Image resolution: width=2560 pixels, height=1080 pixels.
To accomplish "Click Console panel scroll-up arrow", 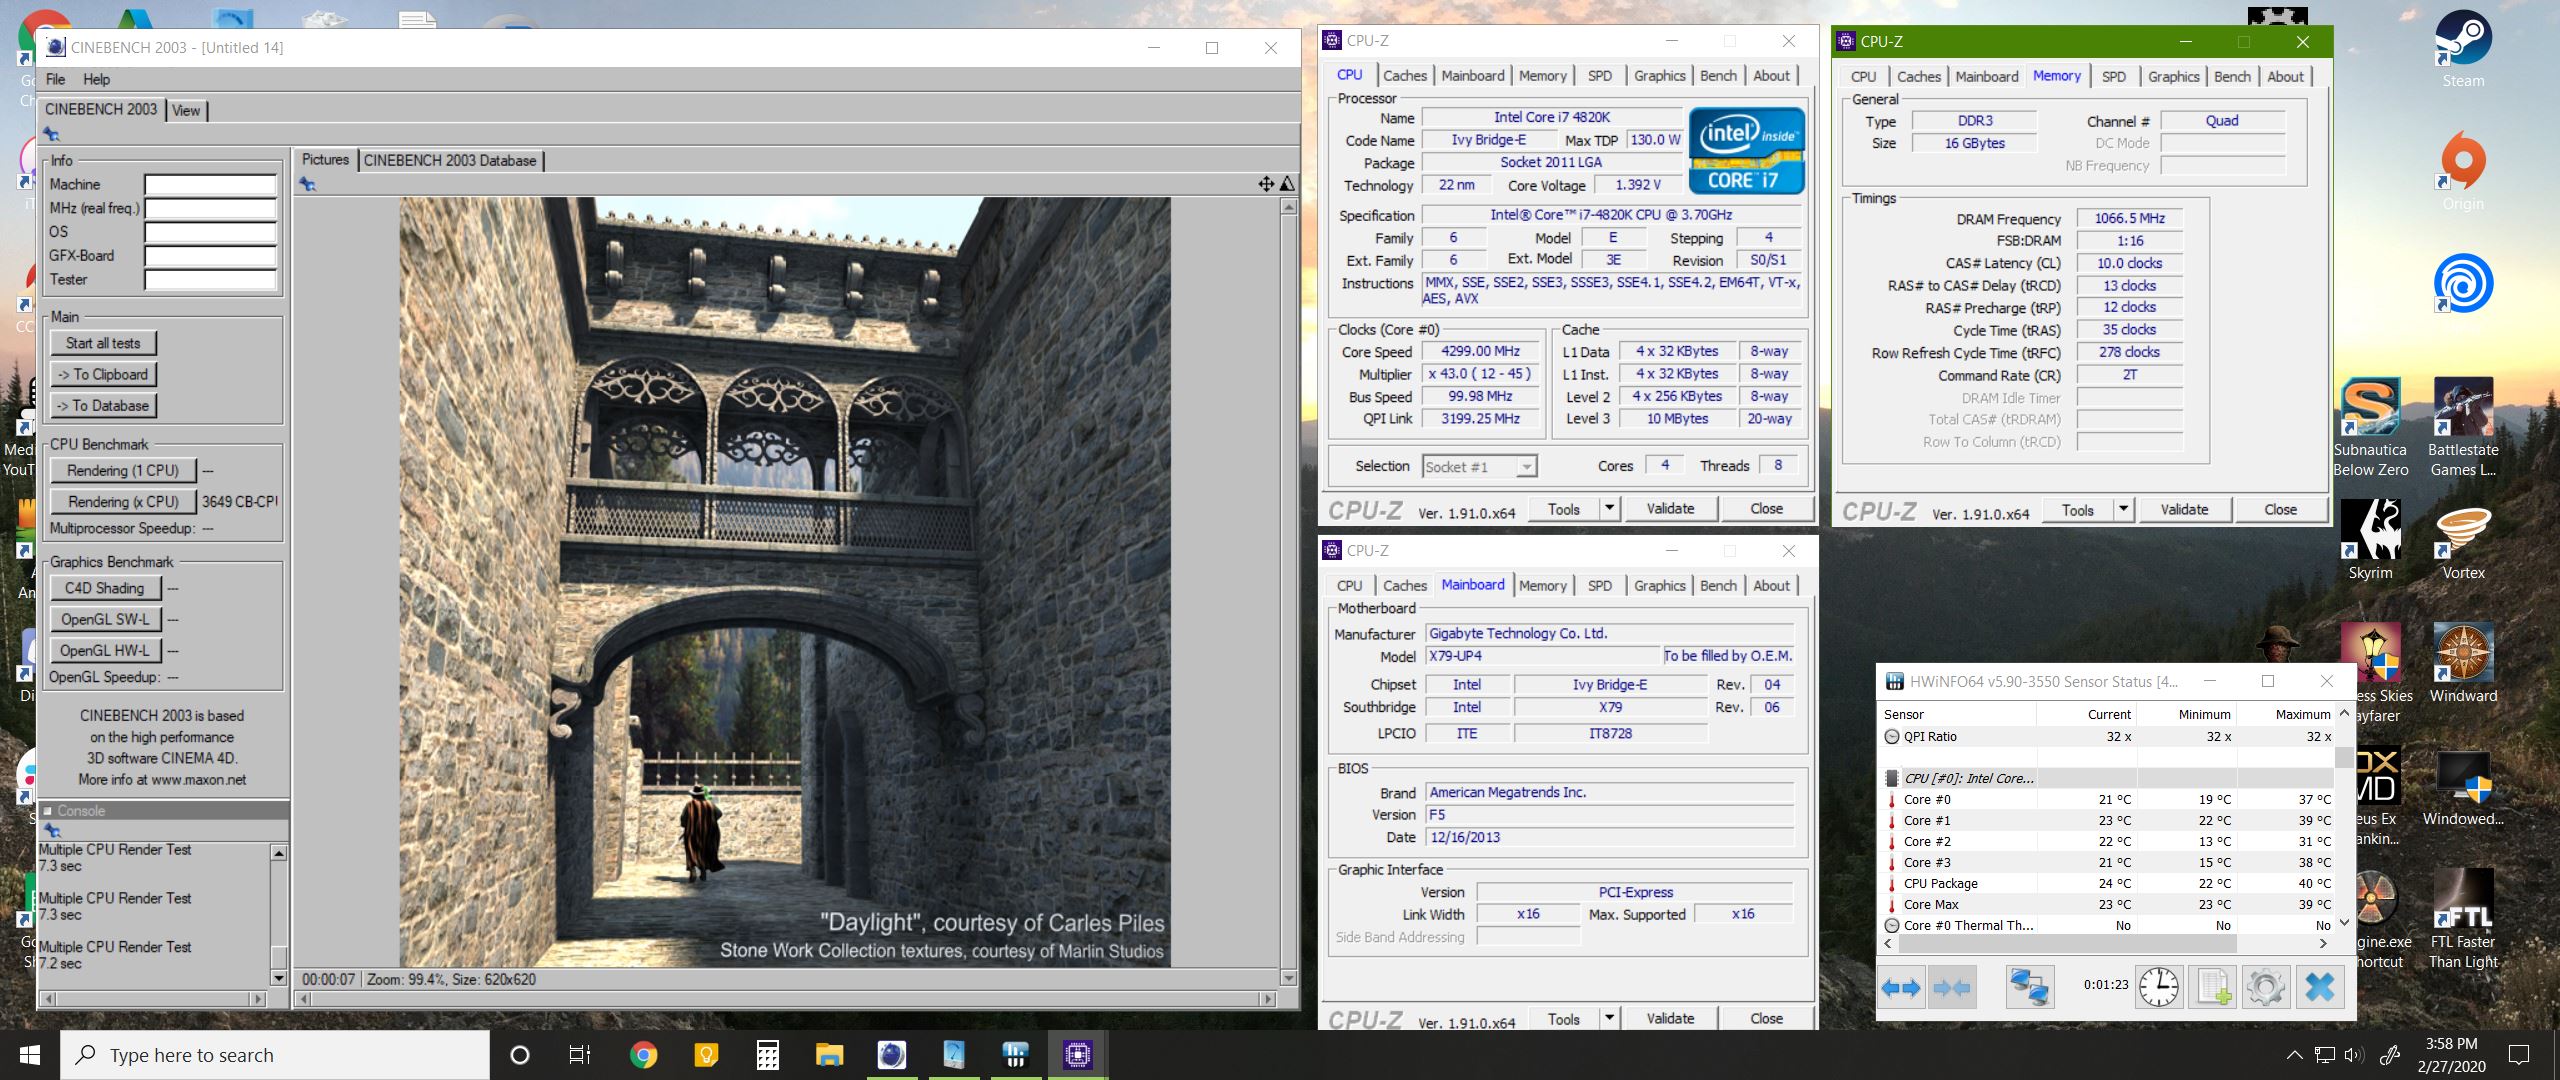I will [279, 853].
